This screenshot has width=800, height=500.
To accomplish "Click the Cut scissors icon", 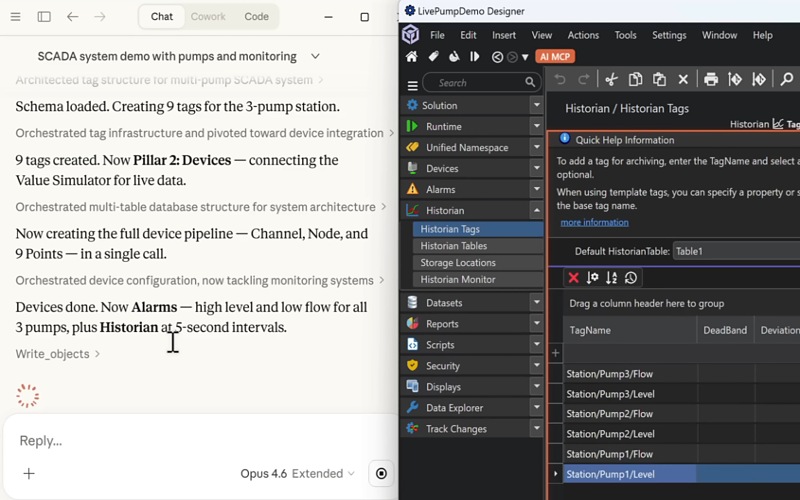I will click(611, 80).
